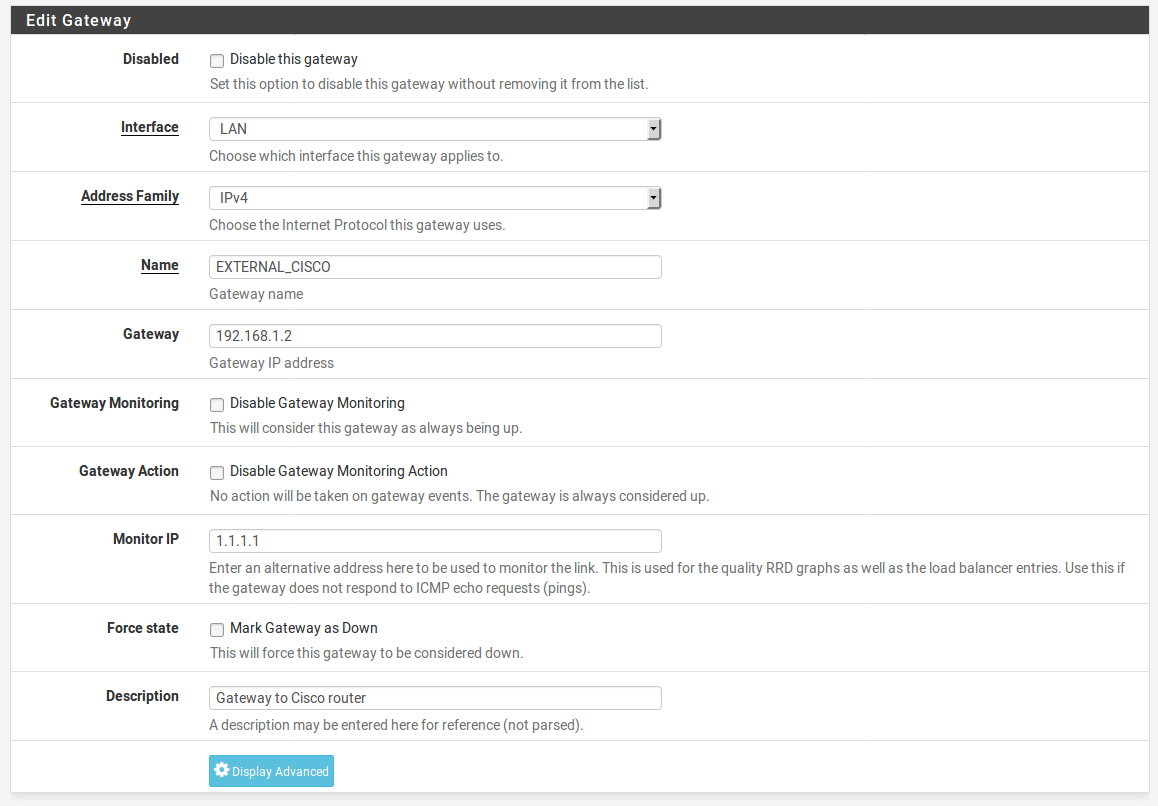
Task: Click the 'Edit Gateway' panel heading
Action: click(x=79, y=21)
